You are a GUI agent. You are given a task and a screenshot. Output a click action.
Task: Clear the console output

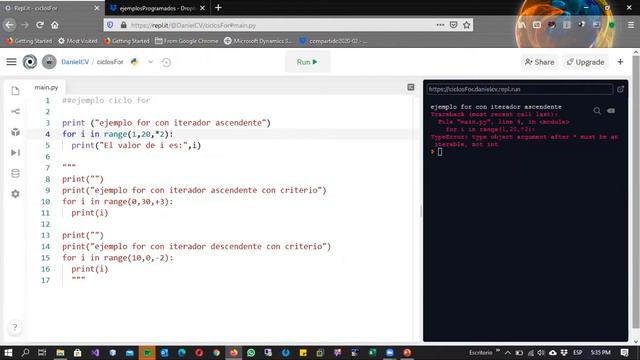[611, 111]
